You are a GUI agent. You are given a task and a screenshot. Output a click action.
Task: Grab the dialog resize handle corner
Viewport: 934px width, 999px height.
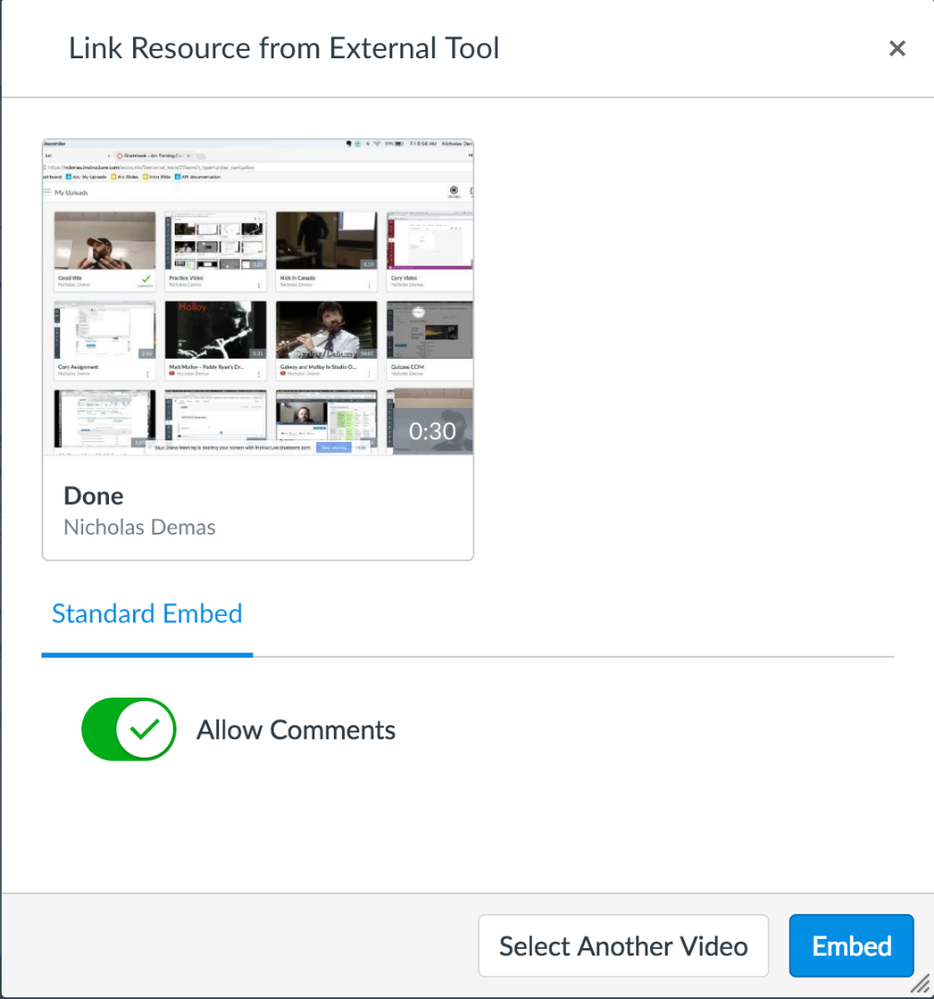click(920, 985)
